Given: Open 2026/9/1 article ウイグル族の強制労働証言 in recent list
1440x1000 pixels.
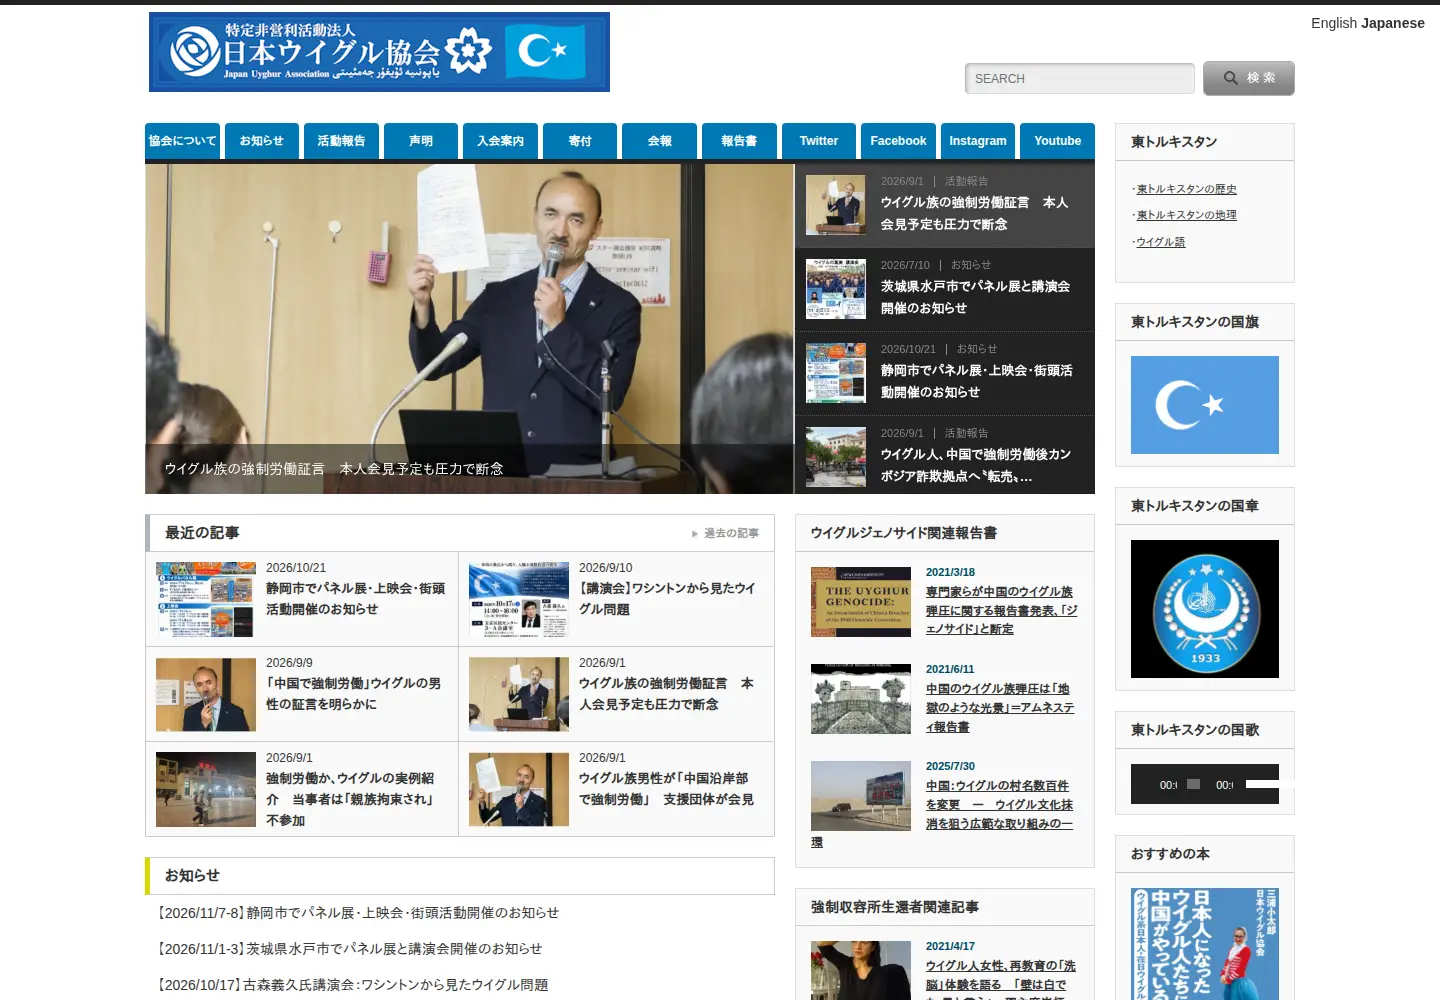Looking at the screenshot, I should [666, 694].
